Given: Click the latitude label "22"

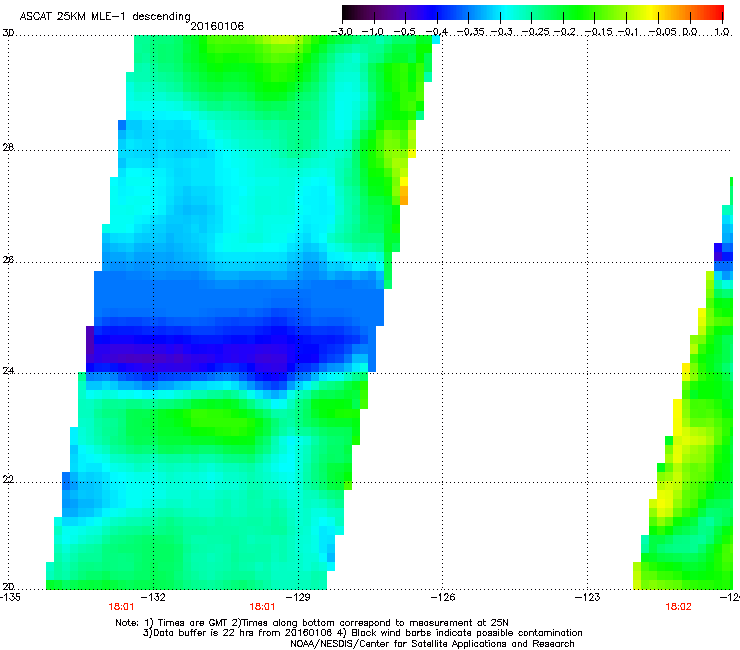Looking at the screenshot, I should (8, 479).
